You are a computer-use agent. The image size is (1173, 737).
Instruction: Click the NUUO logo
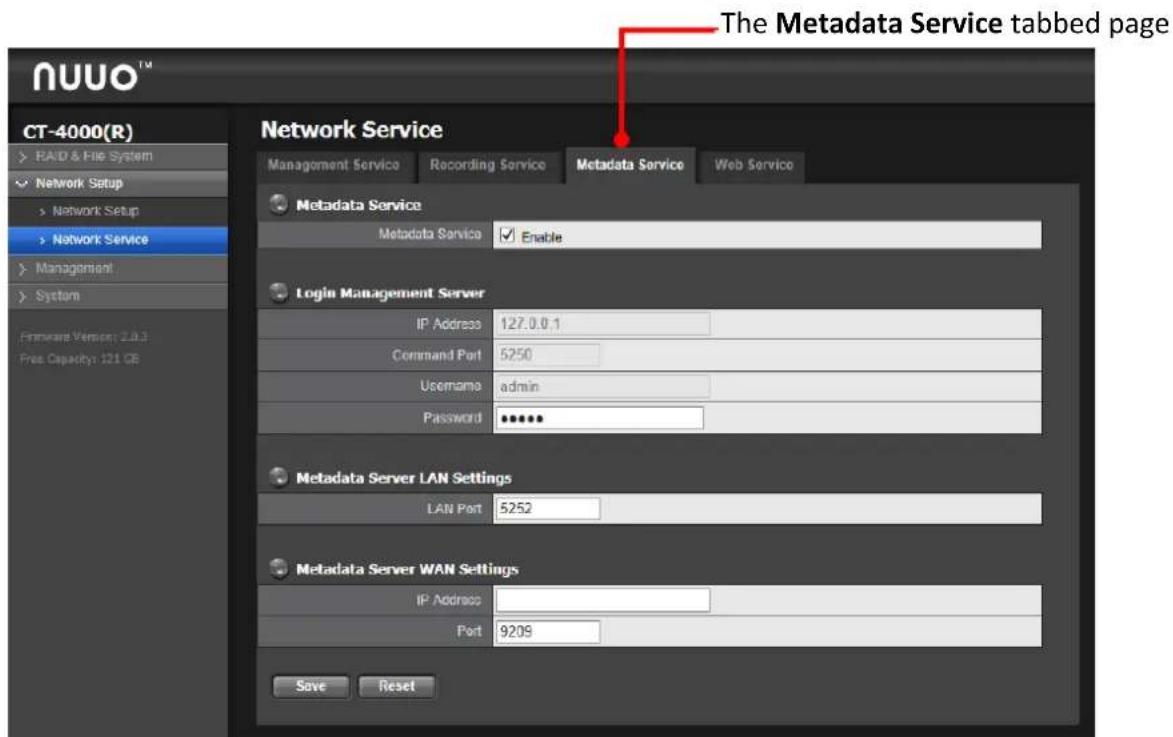[x=91, y=76]
